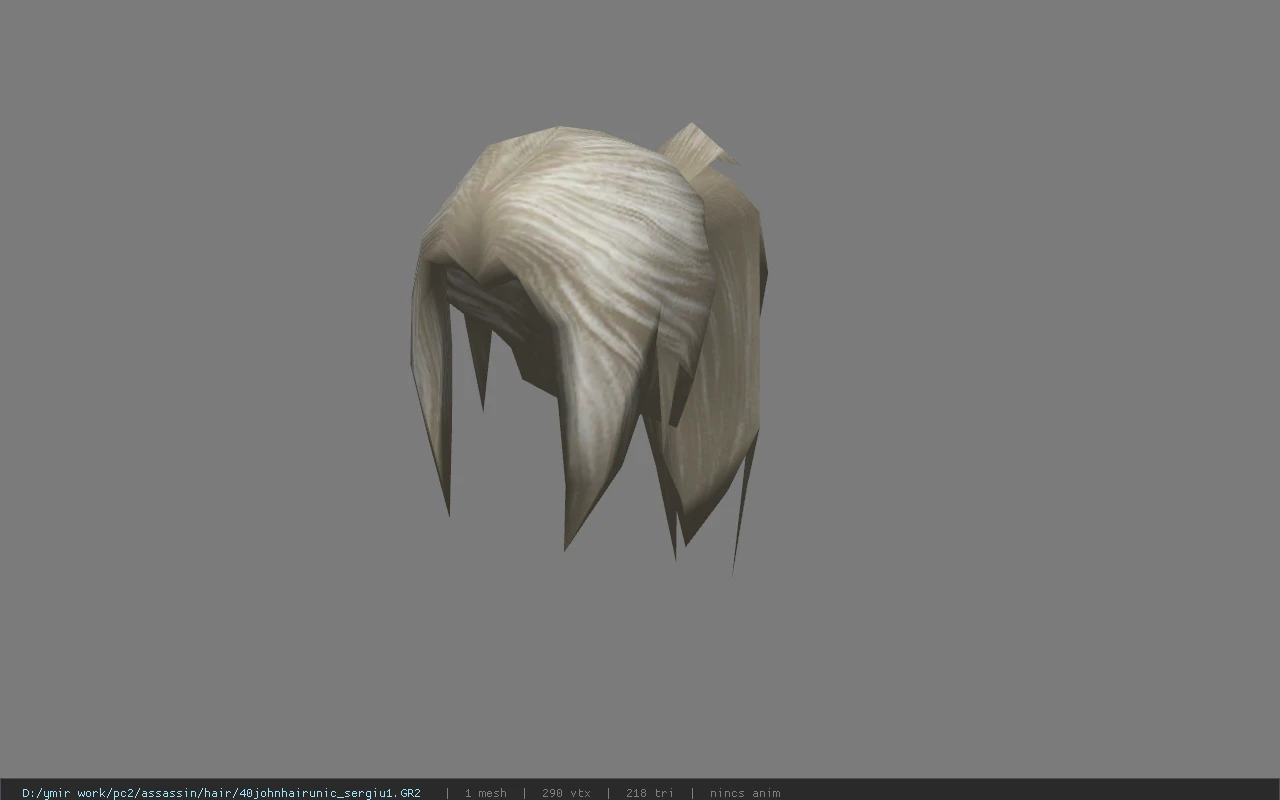Click the 'nincs anim' status text
This screenshot has width=1280, height=800.
pyautogui.click(x=745, y=793)
